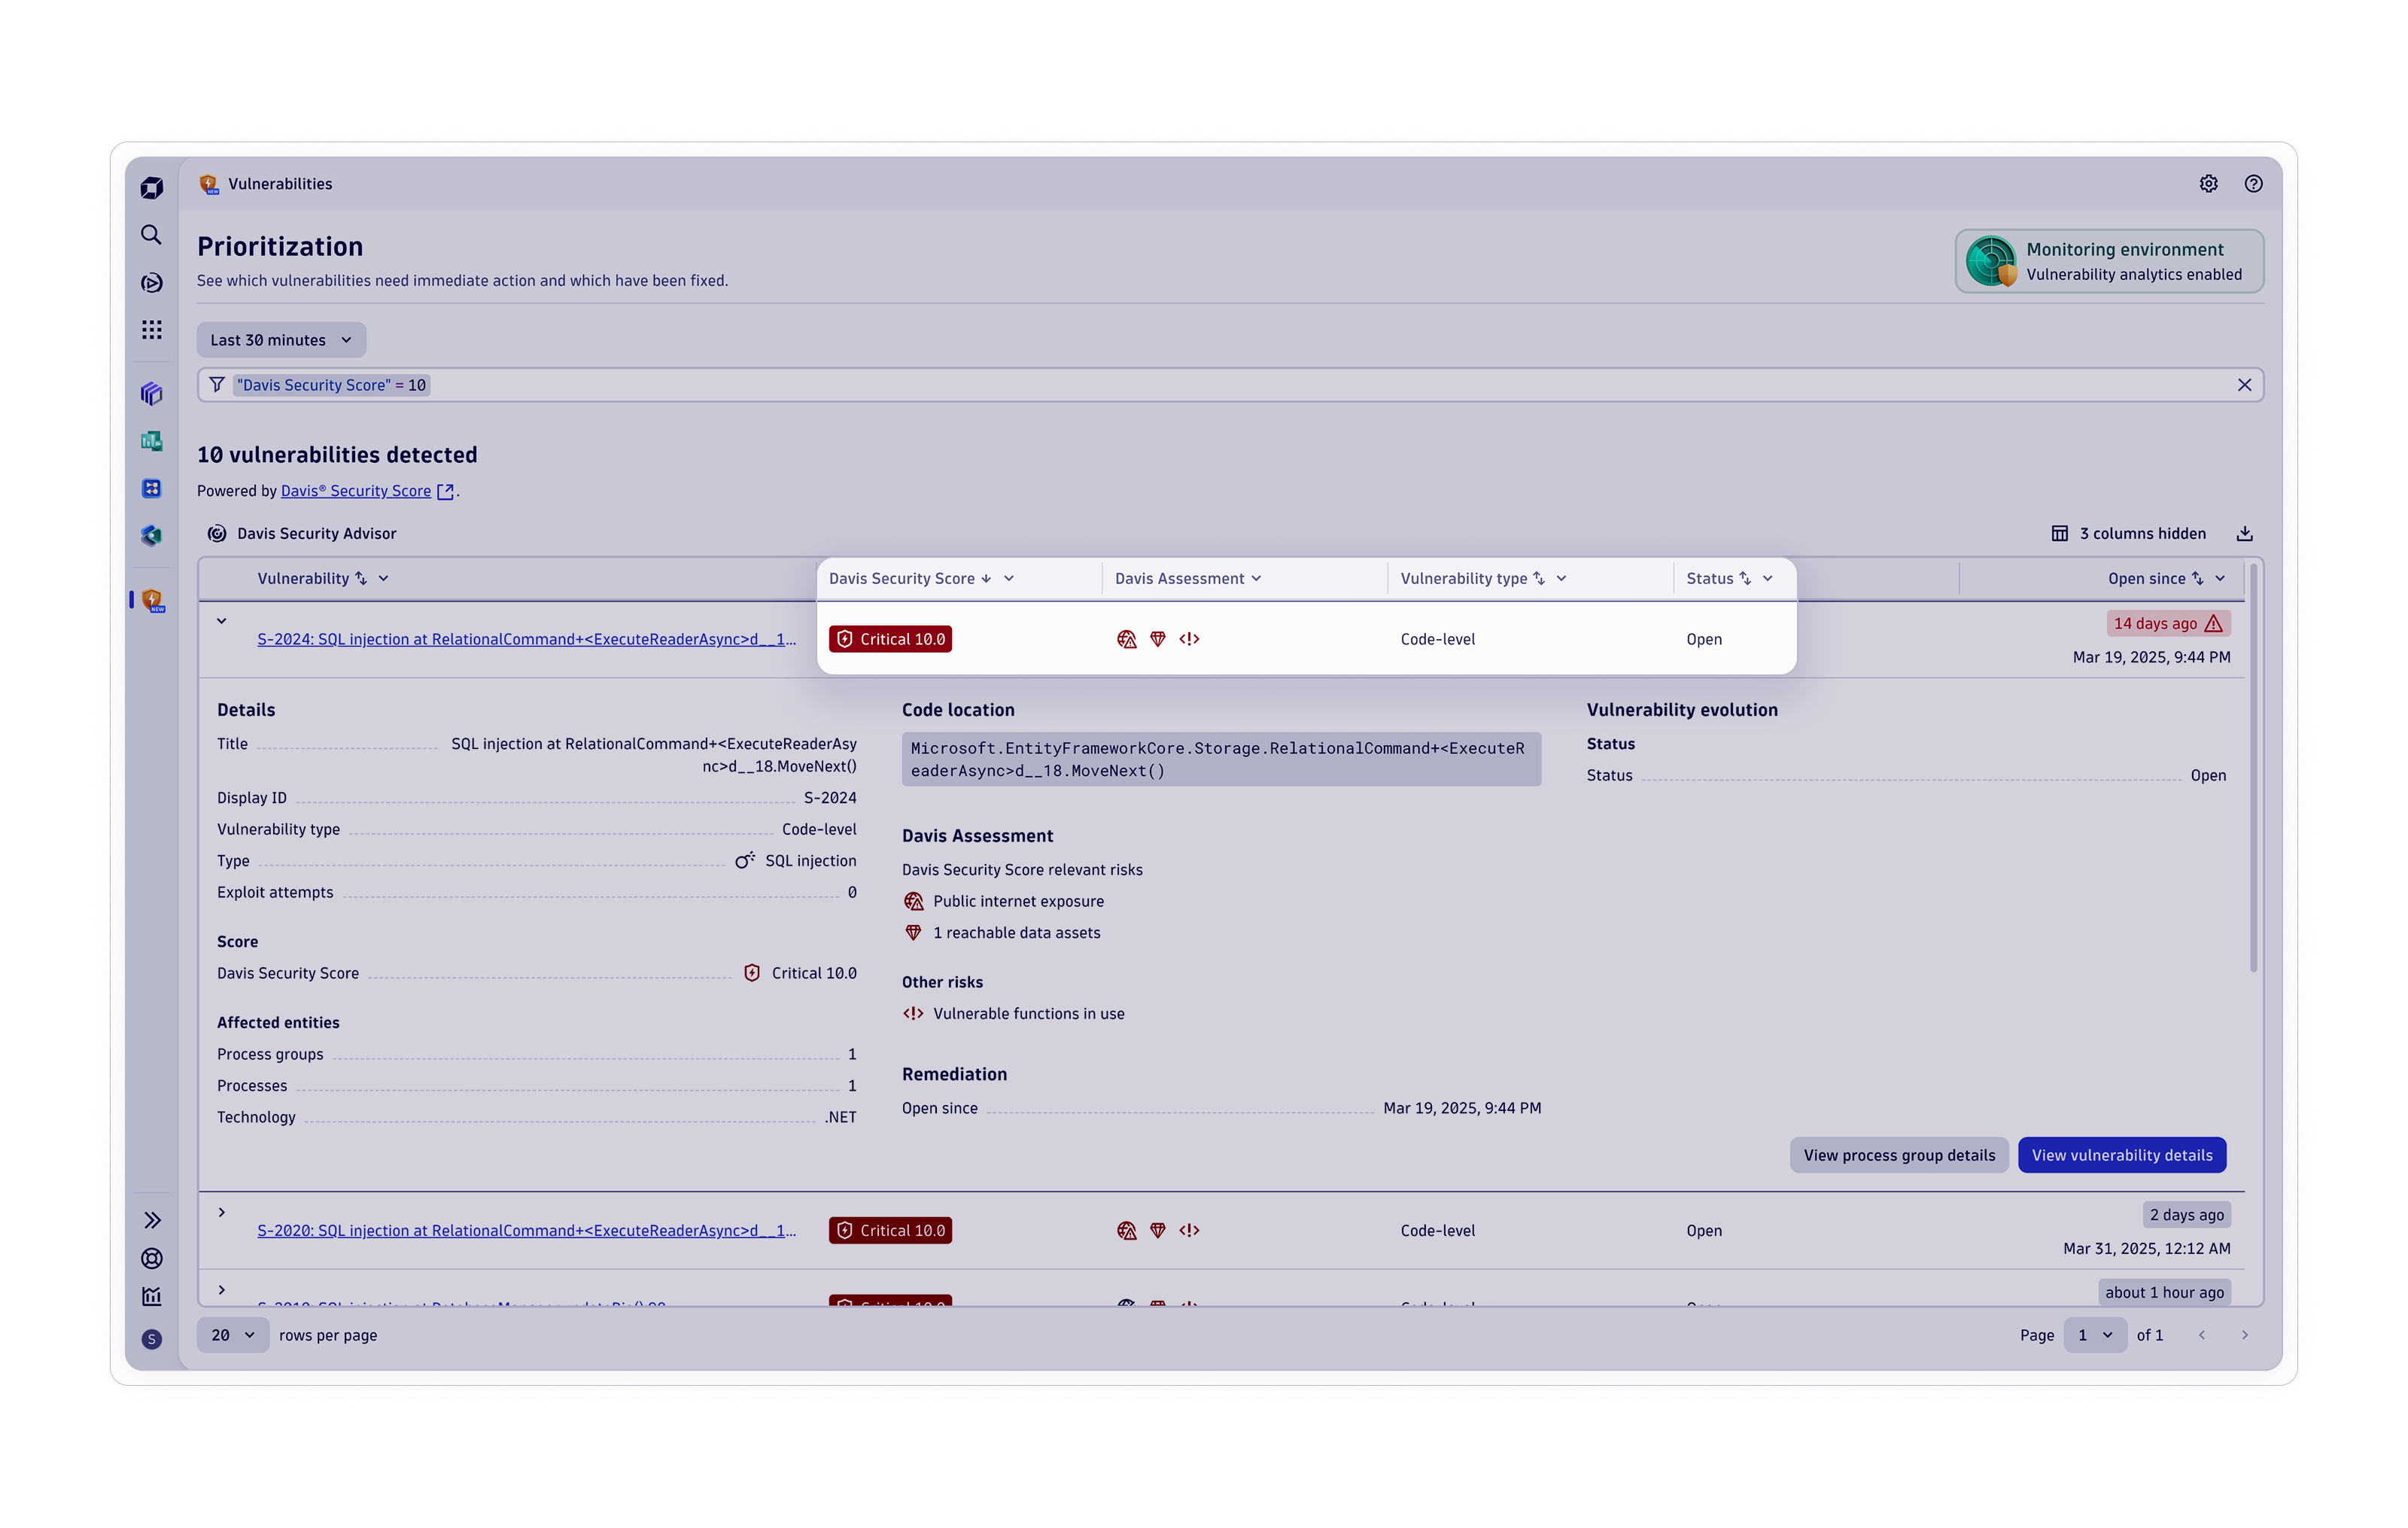Screen dimensions: 2408x1528
Task: Clear the filter with the X icon
Action: click(2244, 385)
